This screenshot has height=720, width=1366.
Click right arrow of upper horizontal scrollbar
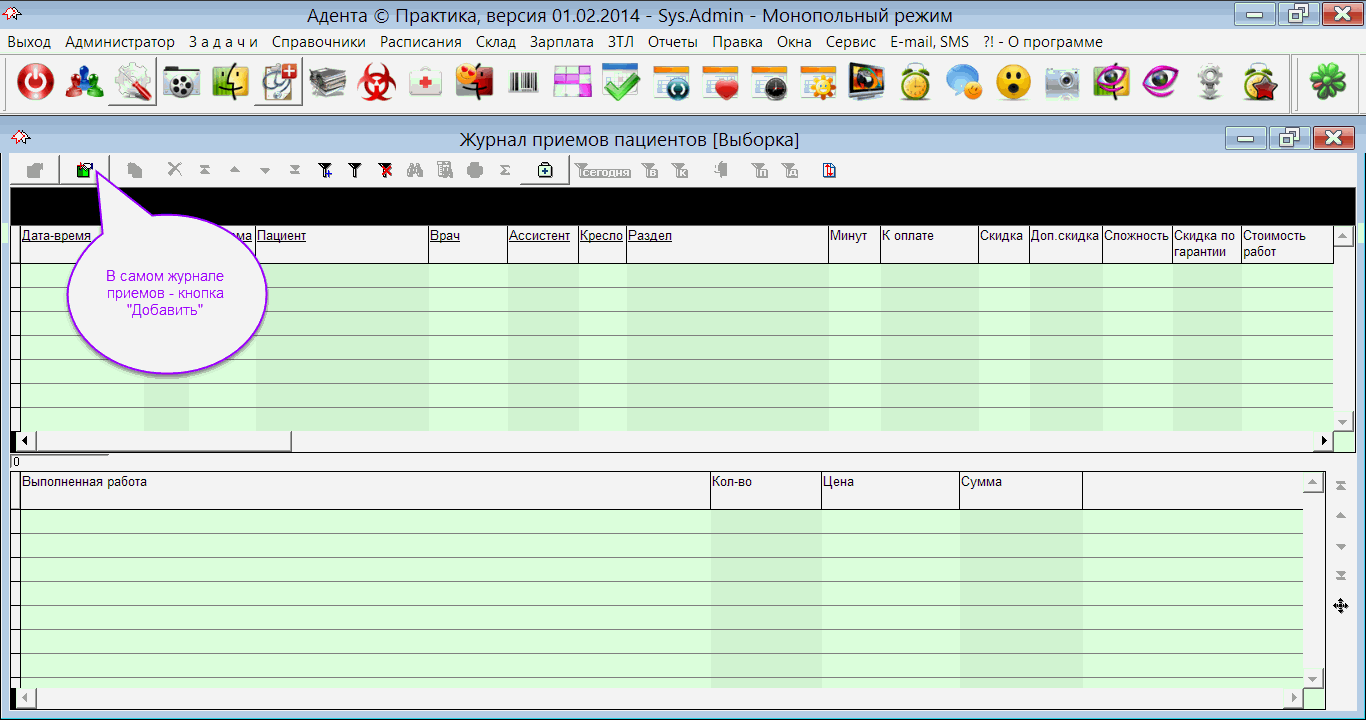[x=1325, y=441]
